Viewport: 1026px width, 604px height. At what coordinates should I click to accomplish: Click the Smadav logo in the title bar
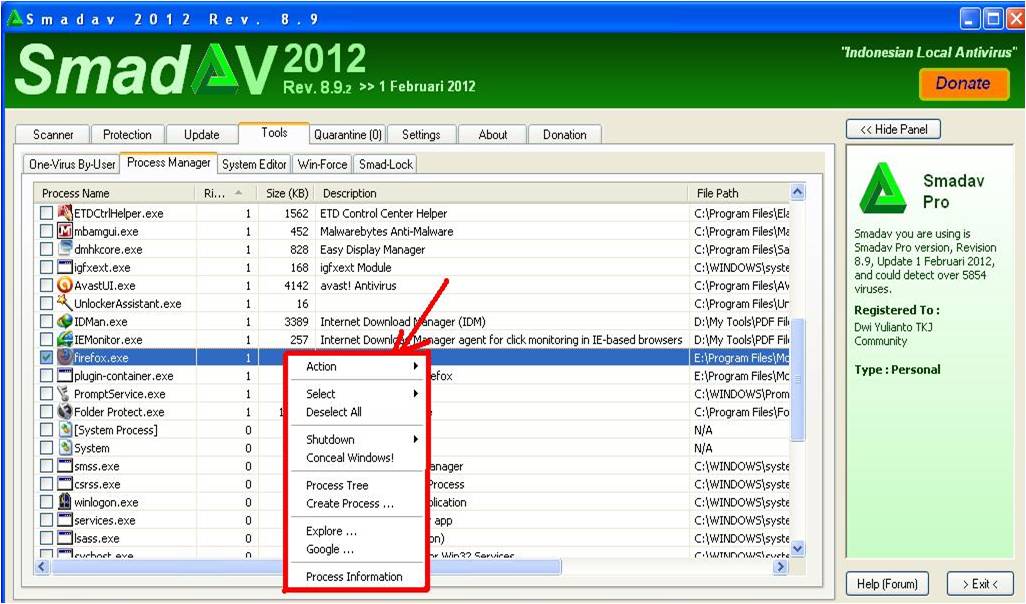pos(16,16)
